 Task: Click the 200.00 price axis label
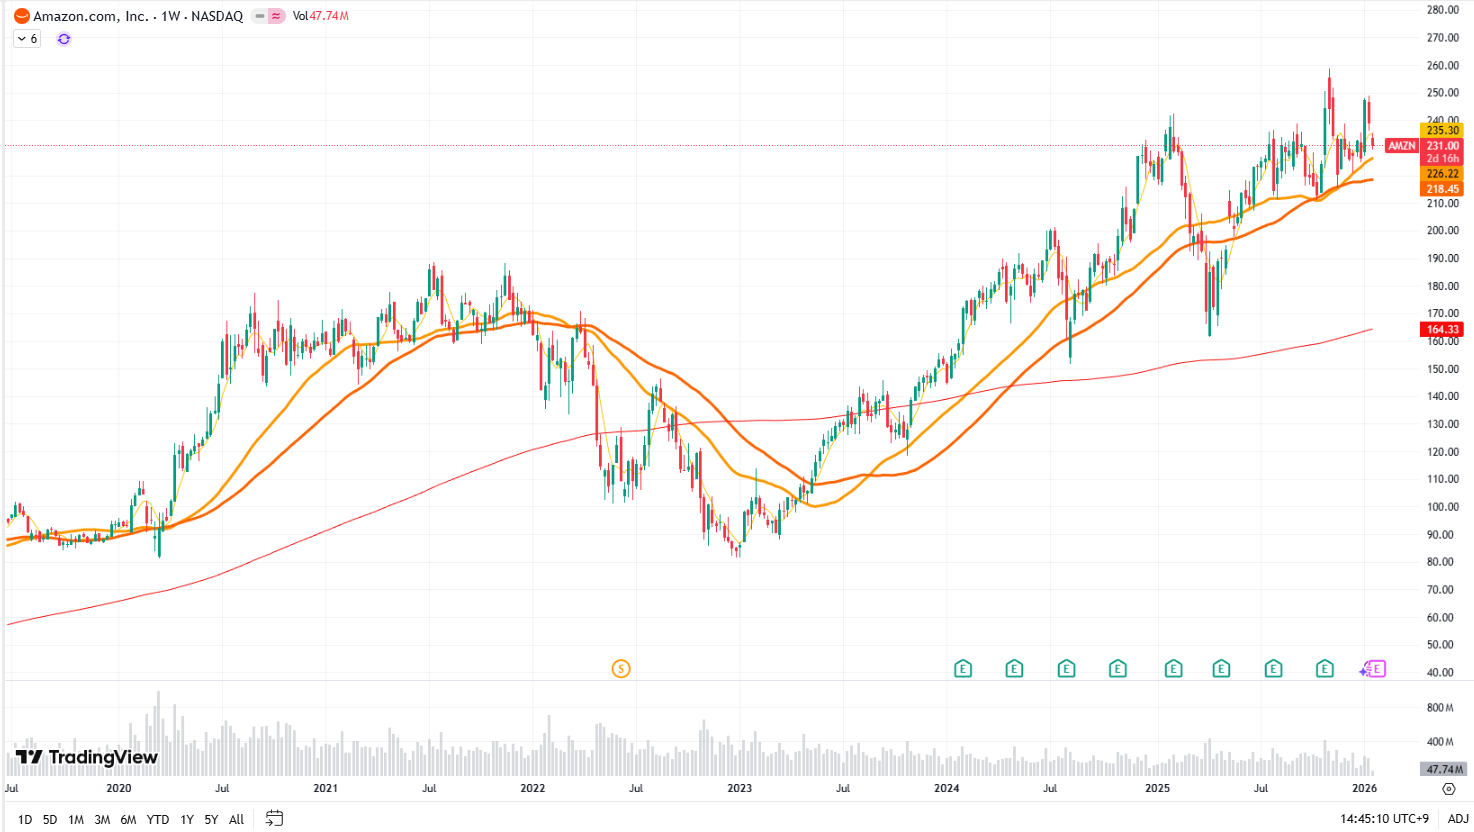click(1442, 231)
